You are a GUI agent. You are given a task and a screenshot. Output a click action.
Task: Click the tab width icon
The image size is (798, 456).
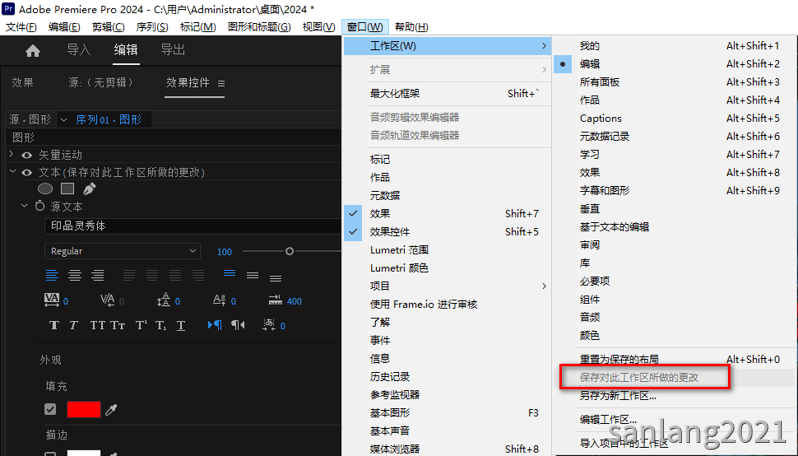click(275, 300)
